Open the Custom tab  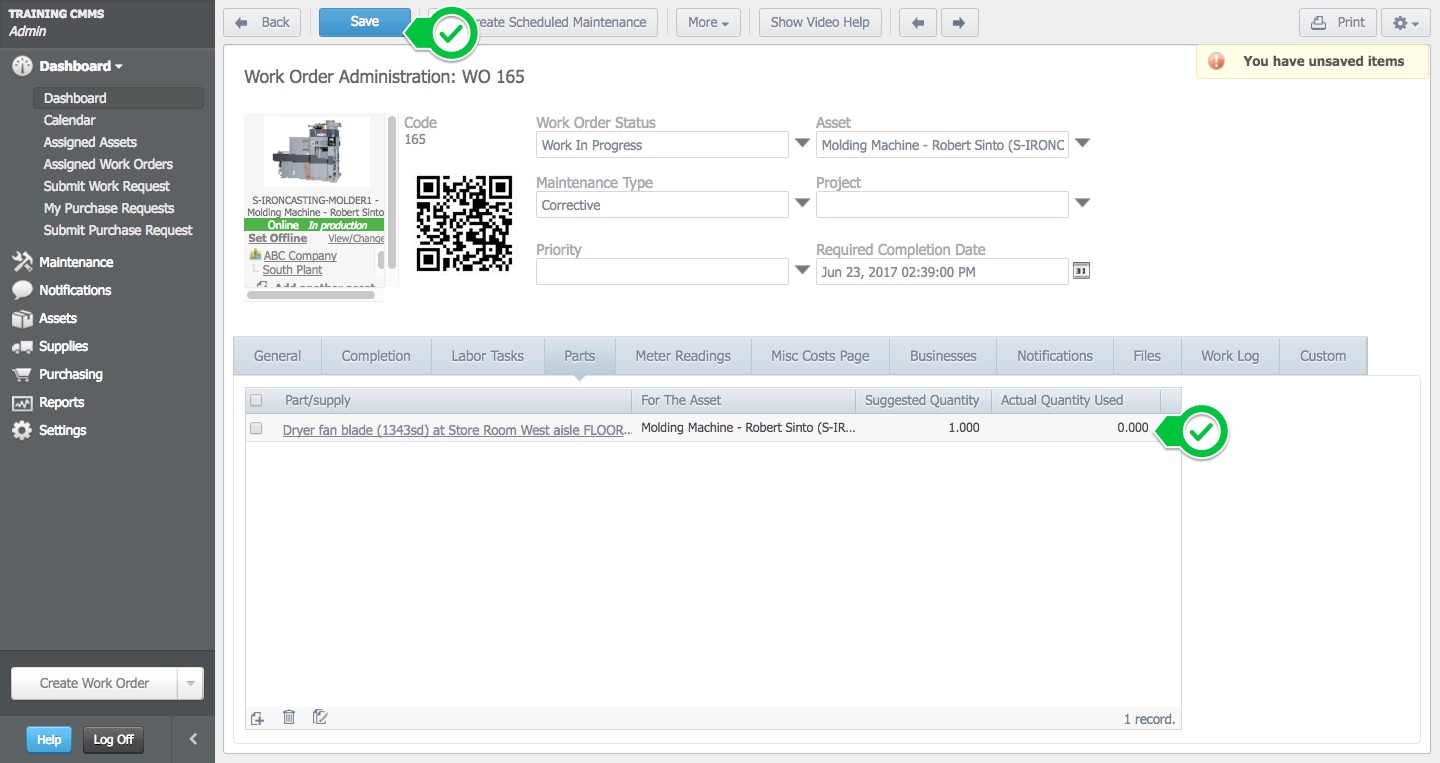point(1323,356)
